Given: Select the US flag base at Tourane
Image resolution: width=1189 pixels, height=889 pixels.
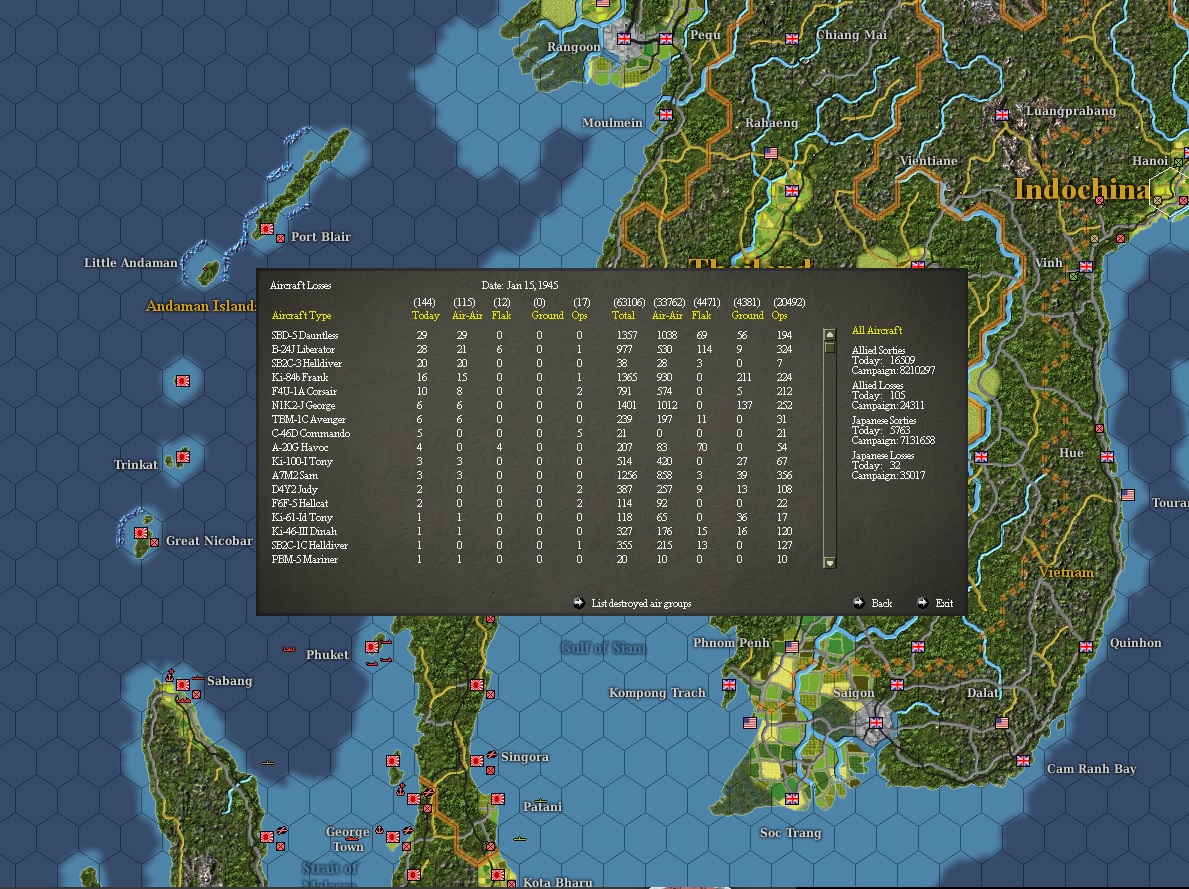Looking at the screenshot, I should click(1128, 495).
